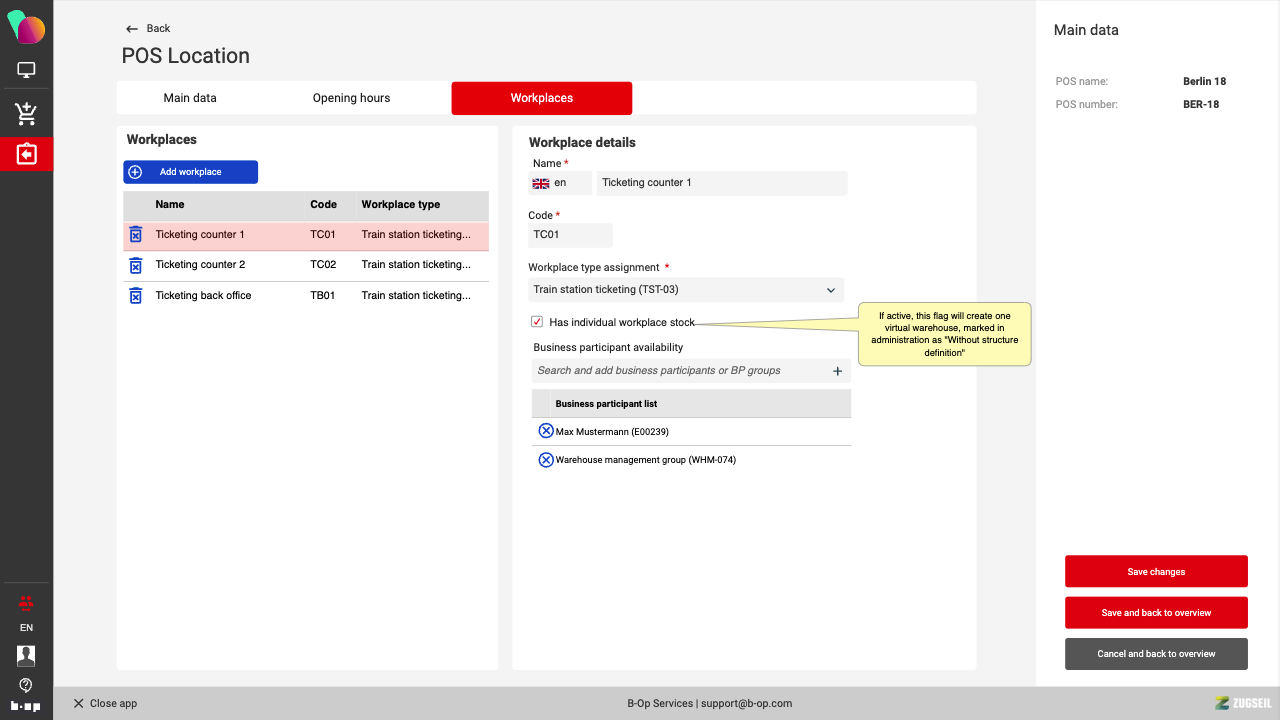Switch to the Main data tab
The width and height of the screenshot is (1280, 720).
[x=190, y=98]
